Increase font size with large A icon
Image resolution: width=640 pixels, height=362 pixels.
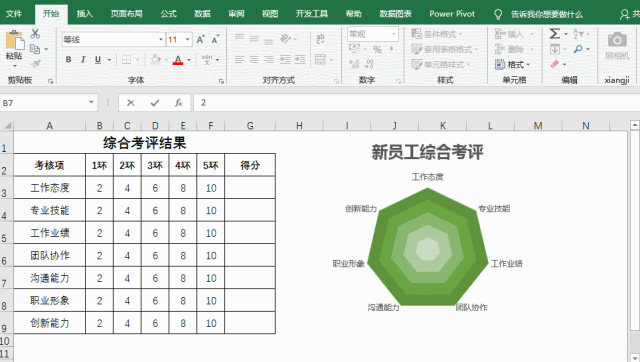coord(200,40)
